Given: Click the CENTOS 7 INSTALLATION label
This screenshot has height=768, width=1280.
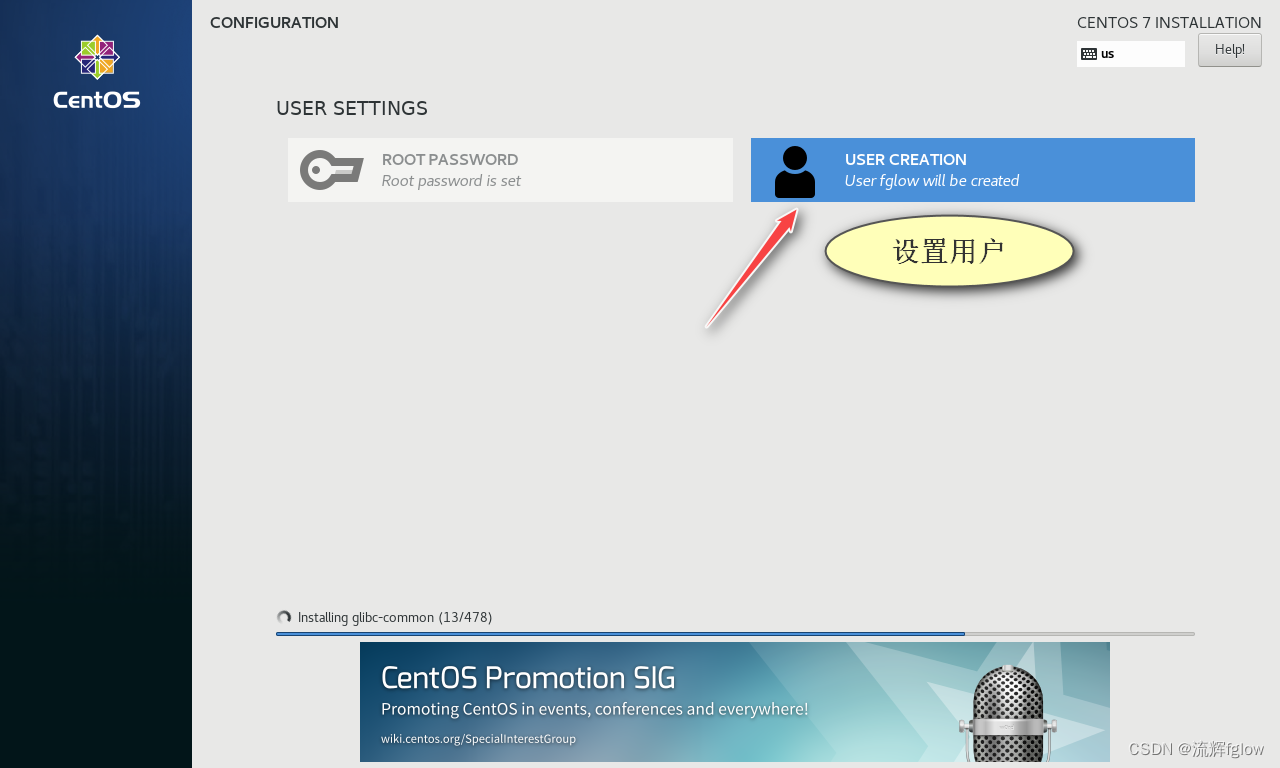Looking at the screenshot, I should [1169, 22].
